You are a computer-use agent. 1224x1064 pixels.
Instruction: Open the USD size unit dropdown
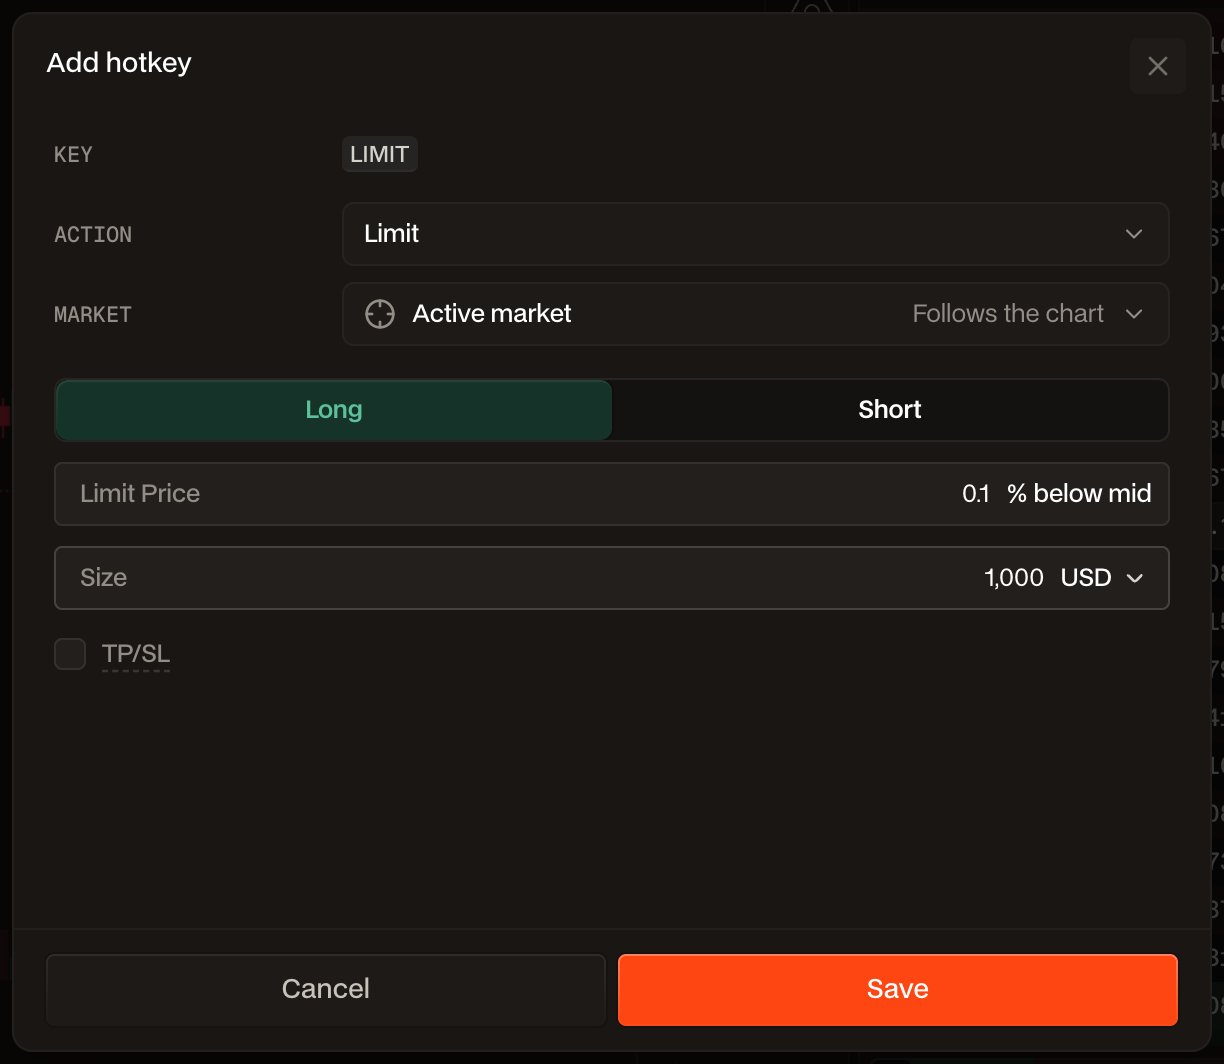pos(1101,578)
